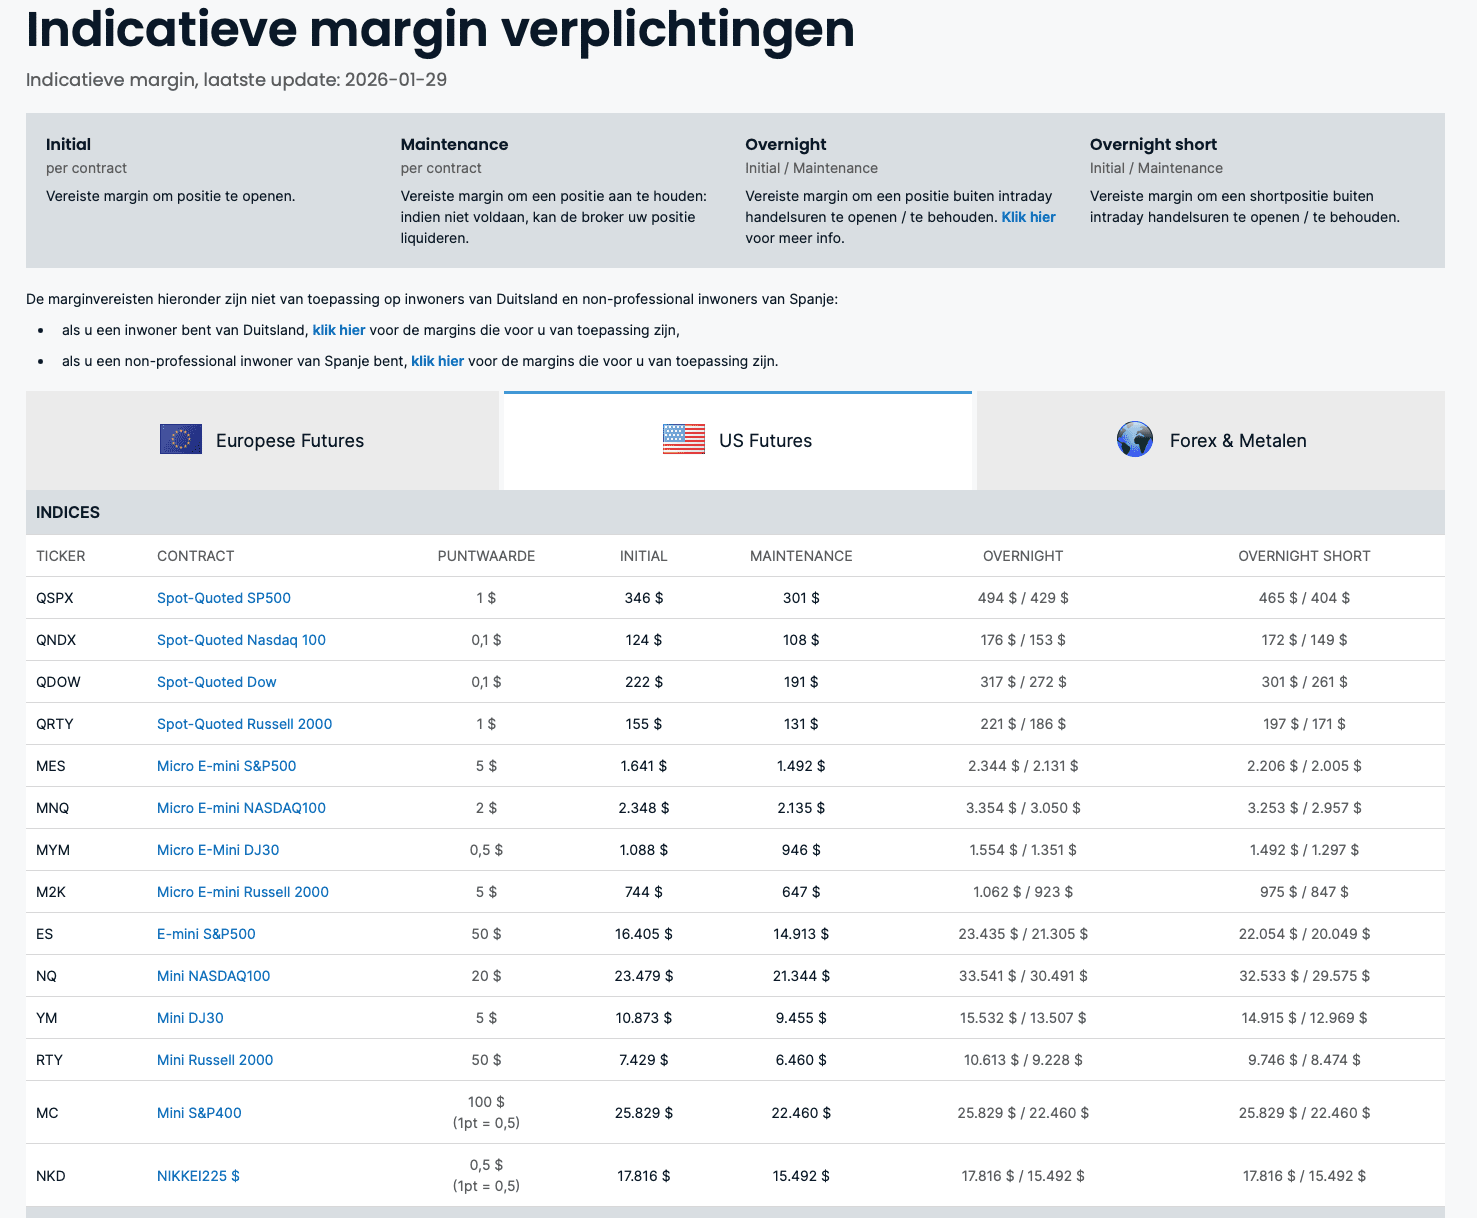The width and height of the screenshot is (1477, 1218).
Task: Click overnight value 494 $ / 429 $
Action: [x=1023, y=598]
